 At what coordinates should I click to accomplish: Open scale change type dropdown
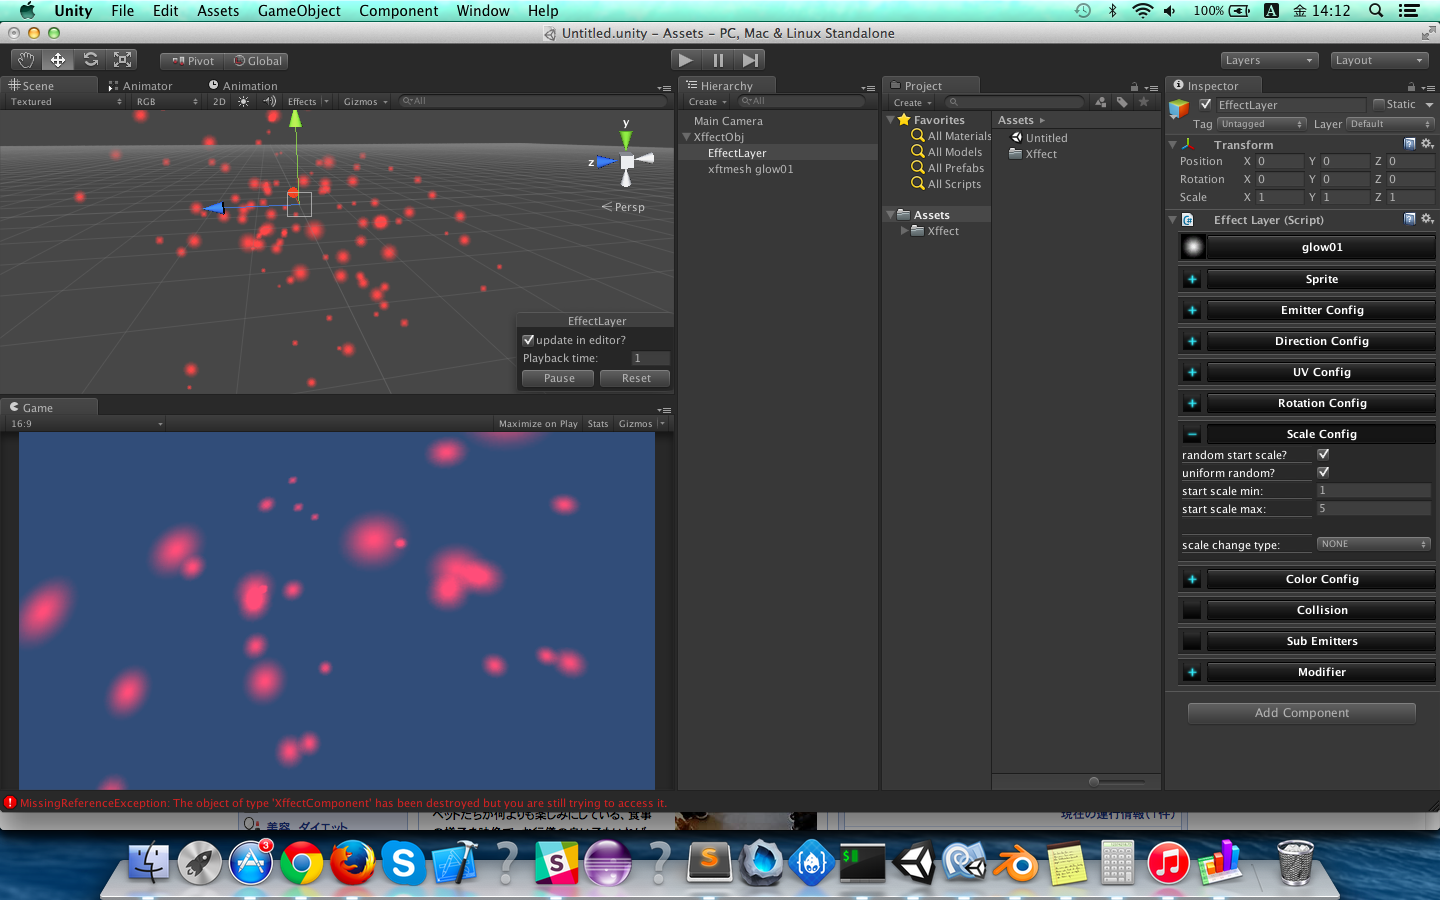point(1374,544)
